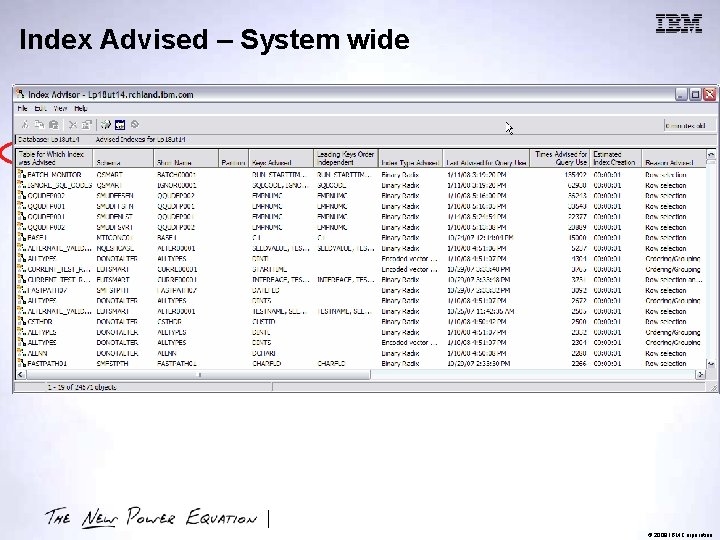Maximize the Index Advisor window
Image resolution: width=720 pixels, height=540 pixels.
(x=696, y=95)
